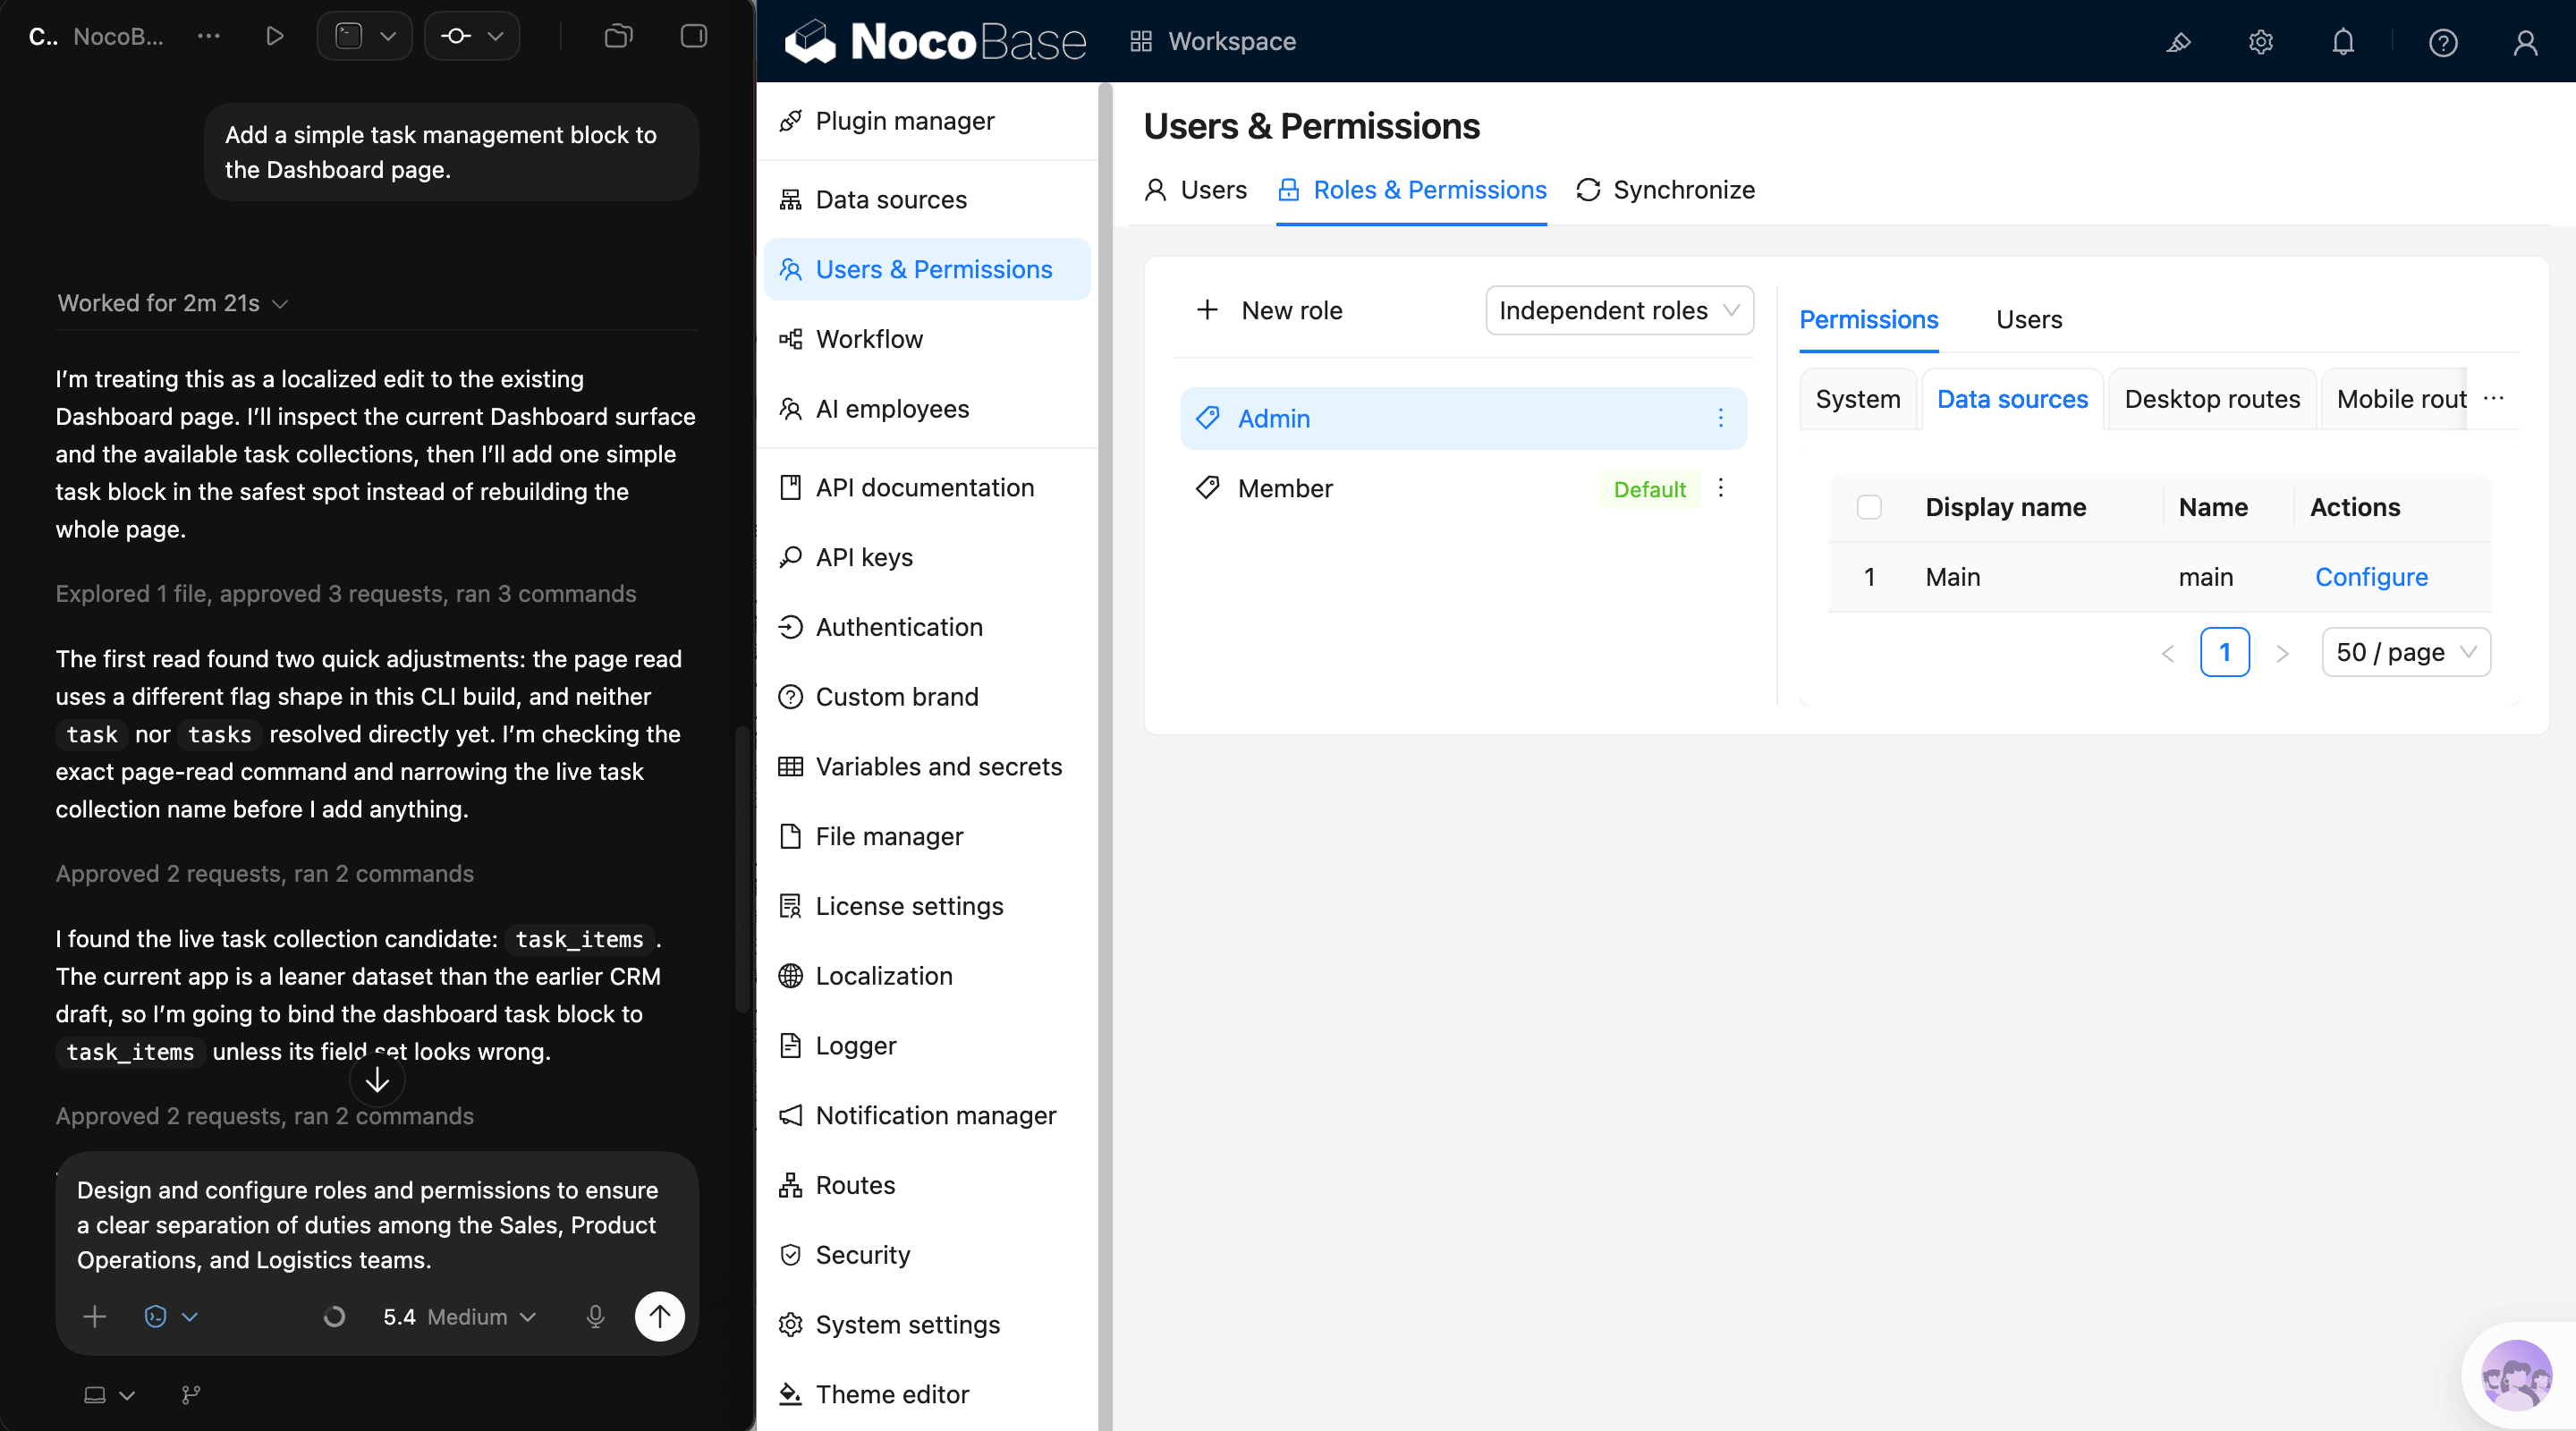Open the Theme editor
This screenshot has width=2576, height=1431.
pyautogui.click(x=891, y=1393)
